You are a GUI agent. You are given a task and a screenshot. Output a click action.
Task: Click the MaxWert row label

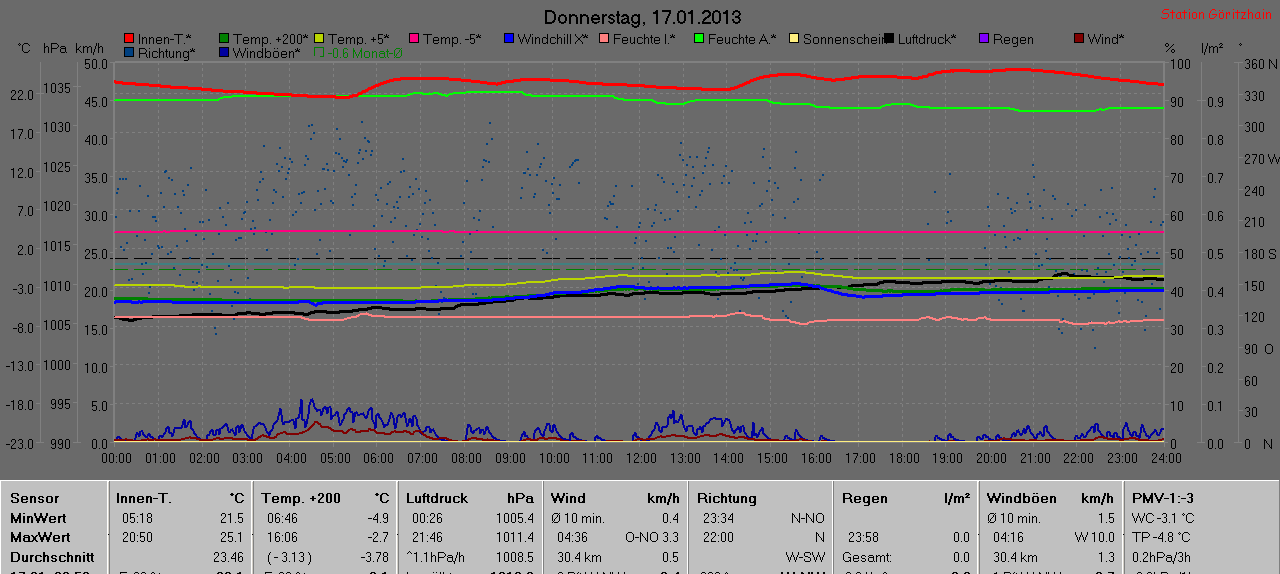39,537
